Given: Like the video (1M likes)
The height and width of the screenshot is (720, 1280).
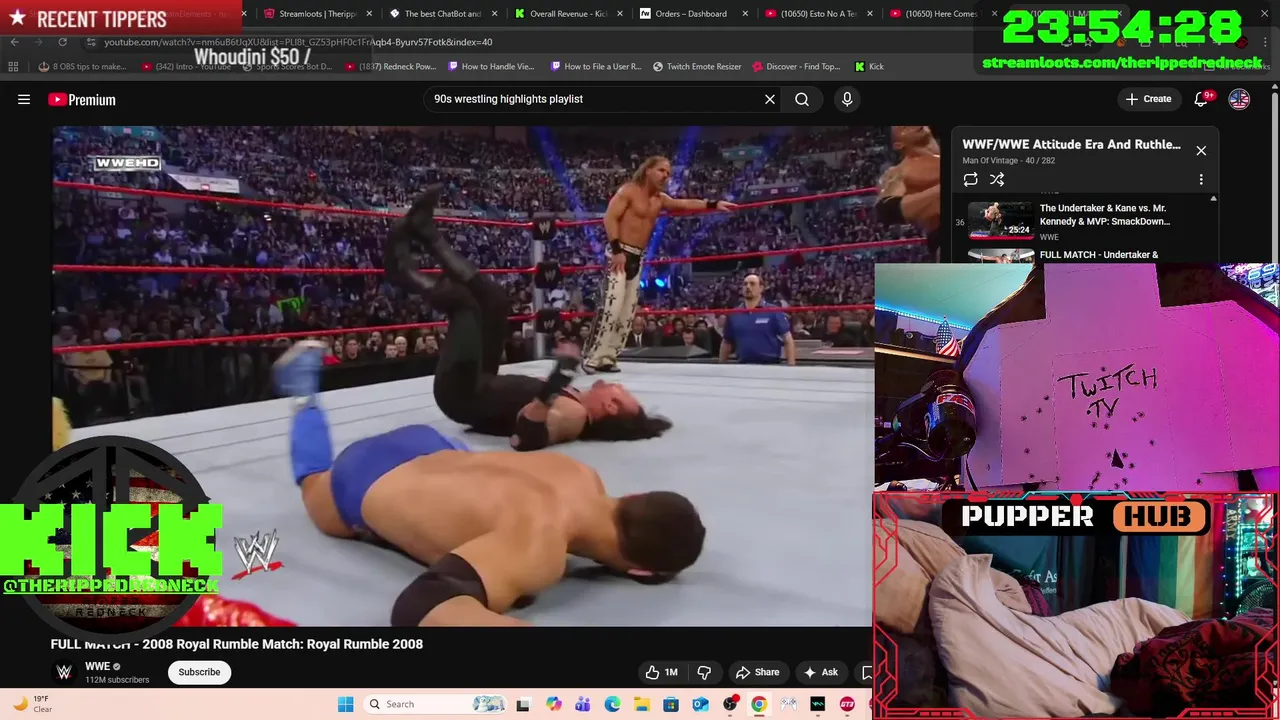Looking at the screenshot, I should tap(662, 672).
